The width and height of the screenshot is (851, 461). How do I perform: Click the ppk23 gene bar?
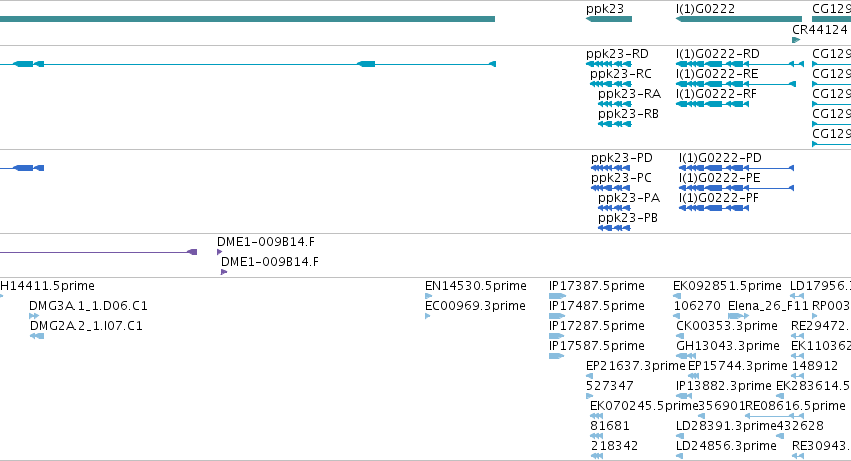pos(609,19)
